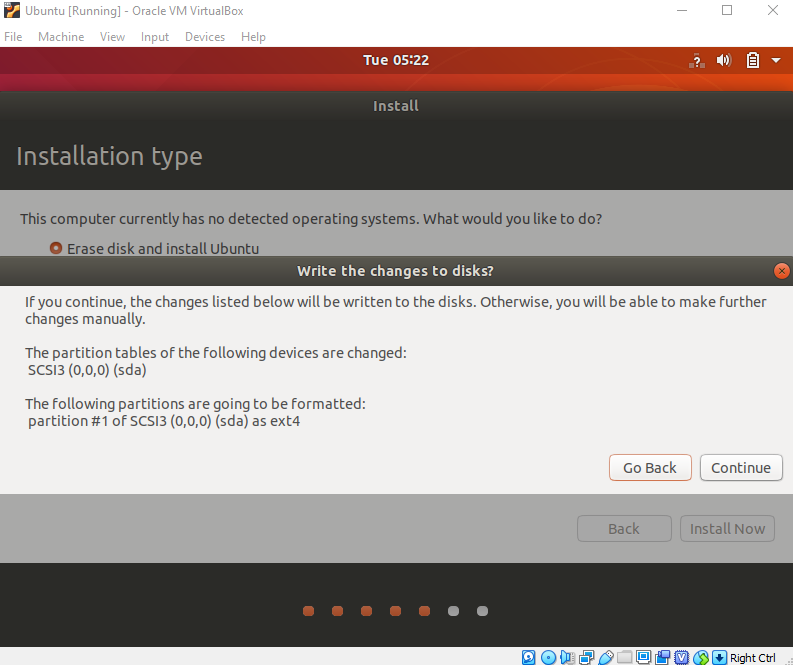793x665 pixels.
Task: Close the 'Write the changes to disks?' dialog
Action: tap(781, 271)
